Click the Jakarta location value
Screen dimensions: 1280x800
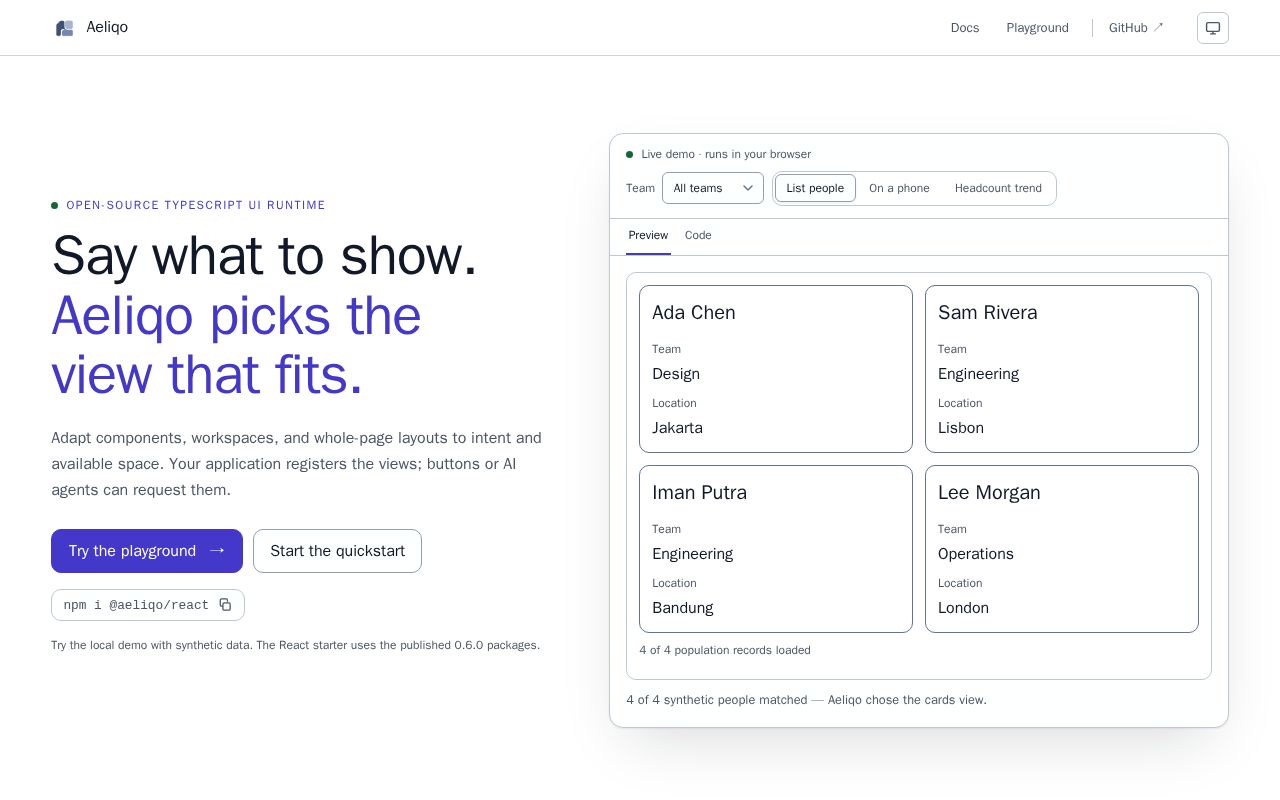[x=677, y=428]
